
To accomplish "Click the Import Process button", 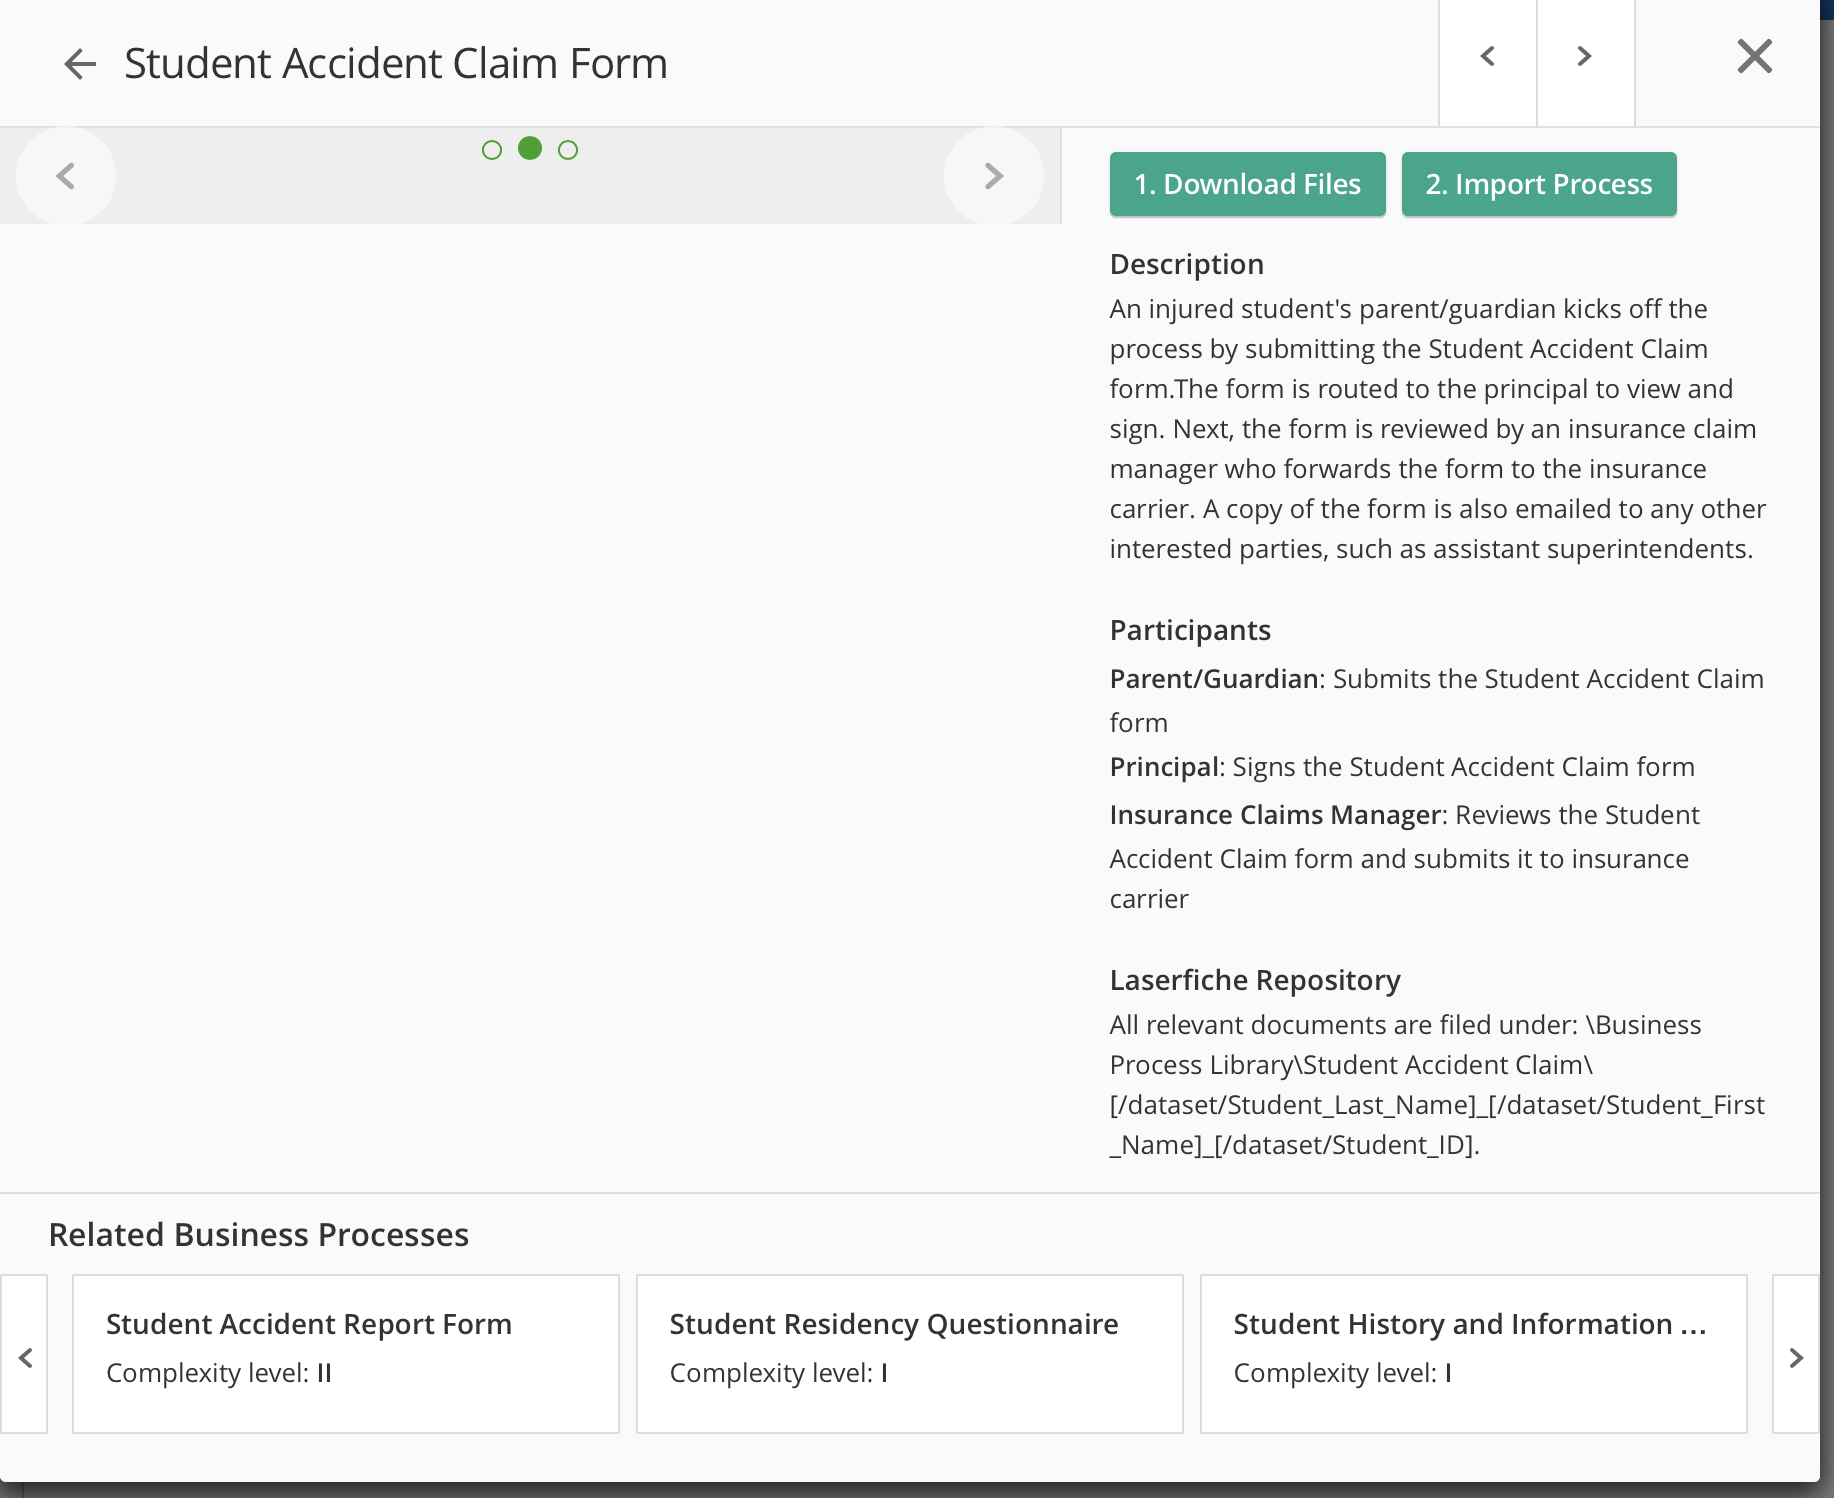I will point(1538,184).
